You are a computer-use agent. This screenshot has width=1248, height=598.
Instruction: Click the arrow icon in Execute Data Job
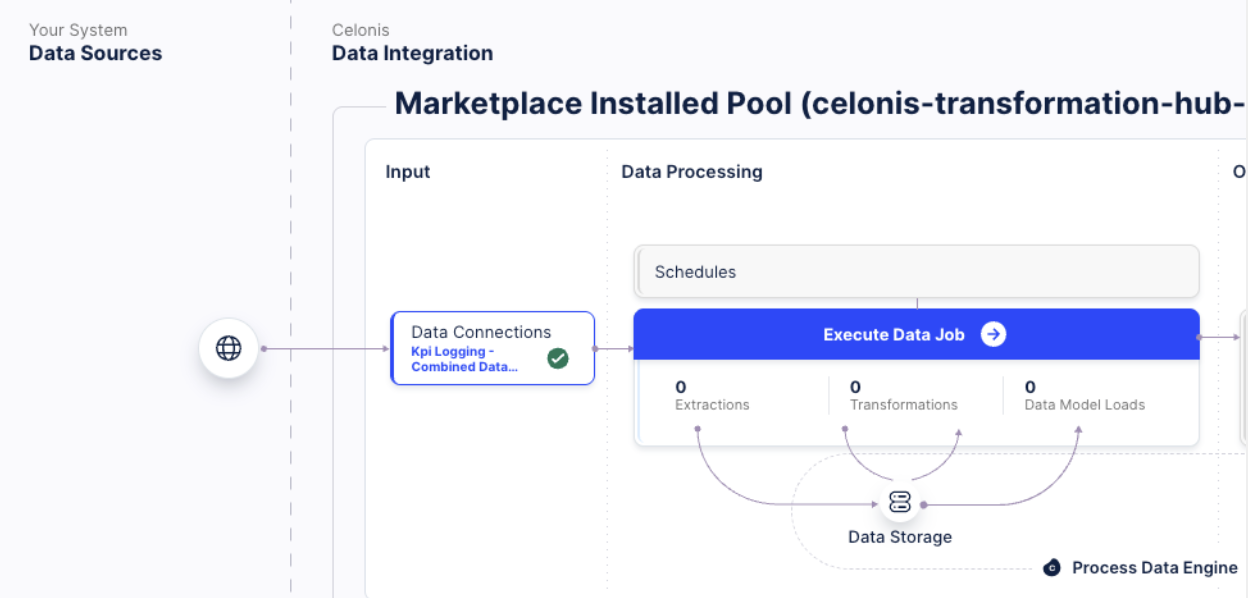pos(993,335)
